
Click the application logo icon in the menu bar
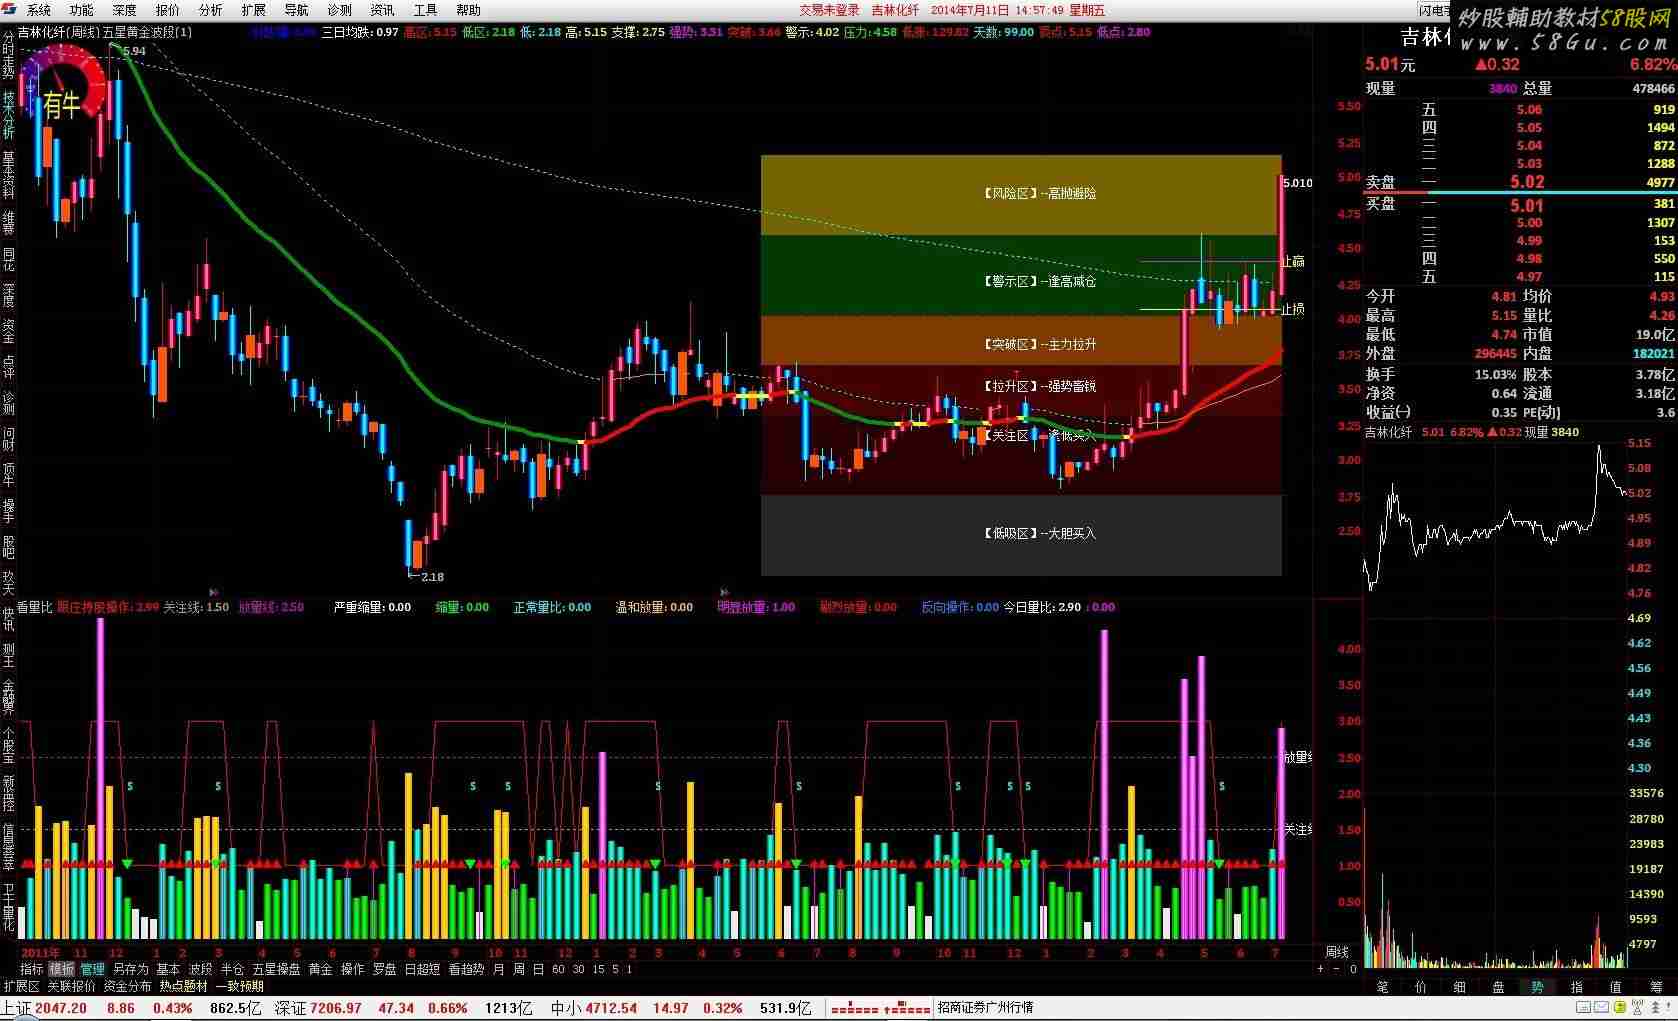coord(9,9)
